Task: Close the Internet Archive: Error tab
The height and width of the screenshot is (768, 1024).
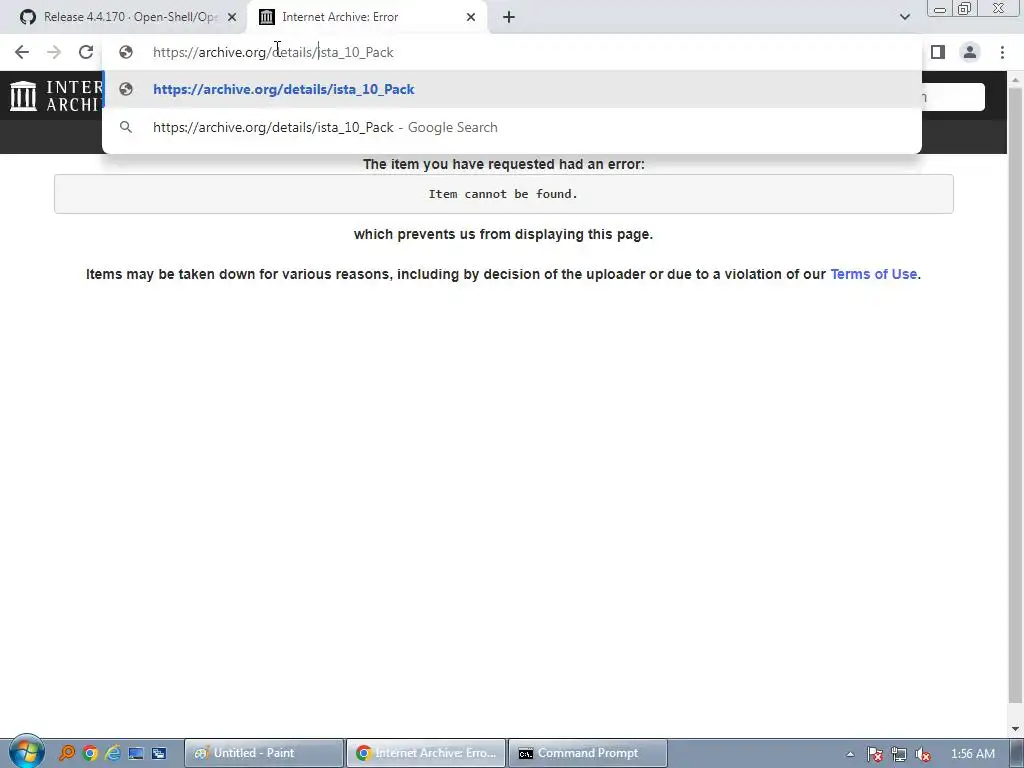Action: tap(471, 17)
